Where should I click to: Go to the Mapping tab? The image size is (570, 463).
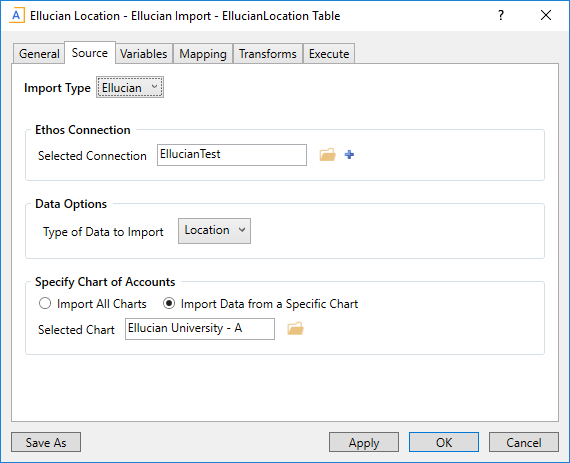(x=203, y=54)
